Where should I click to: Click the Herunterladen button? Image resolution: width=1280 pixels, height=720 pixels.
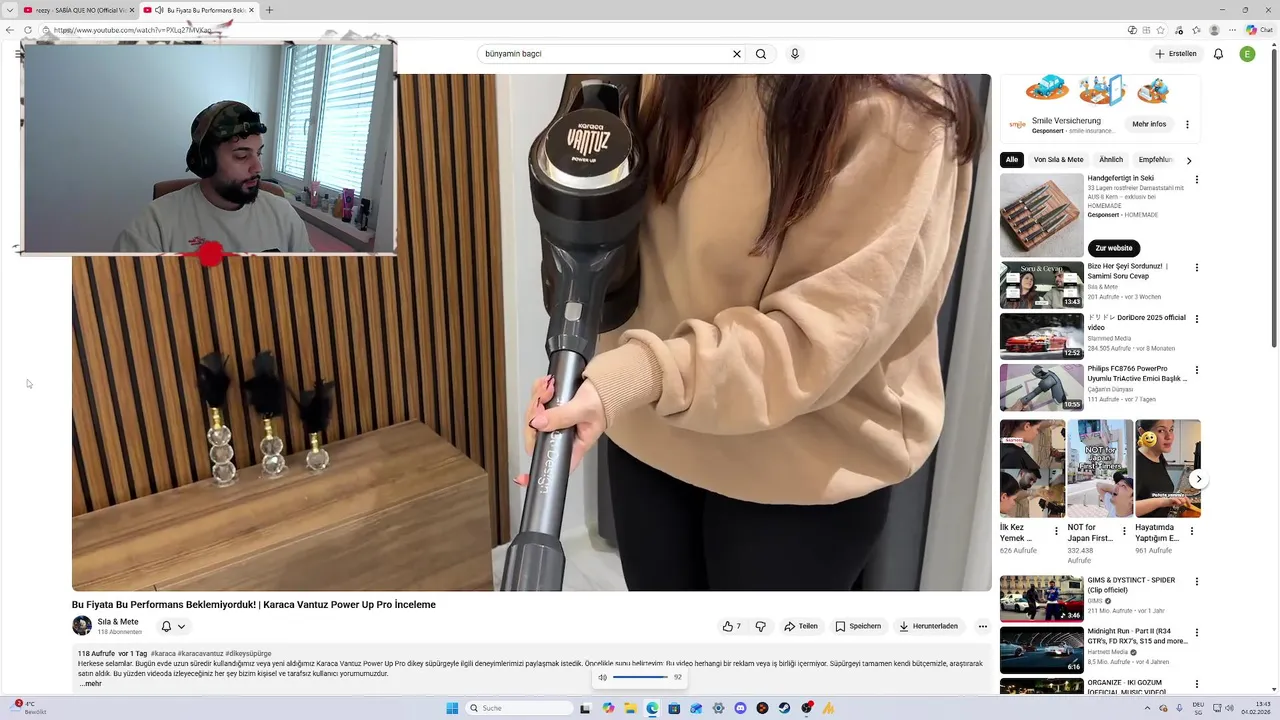pos(929,626)
